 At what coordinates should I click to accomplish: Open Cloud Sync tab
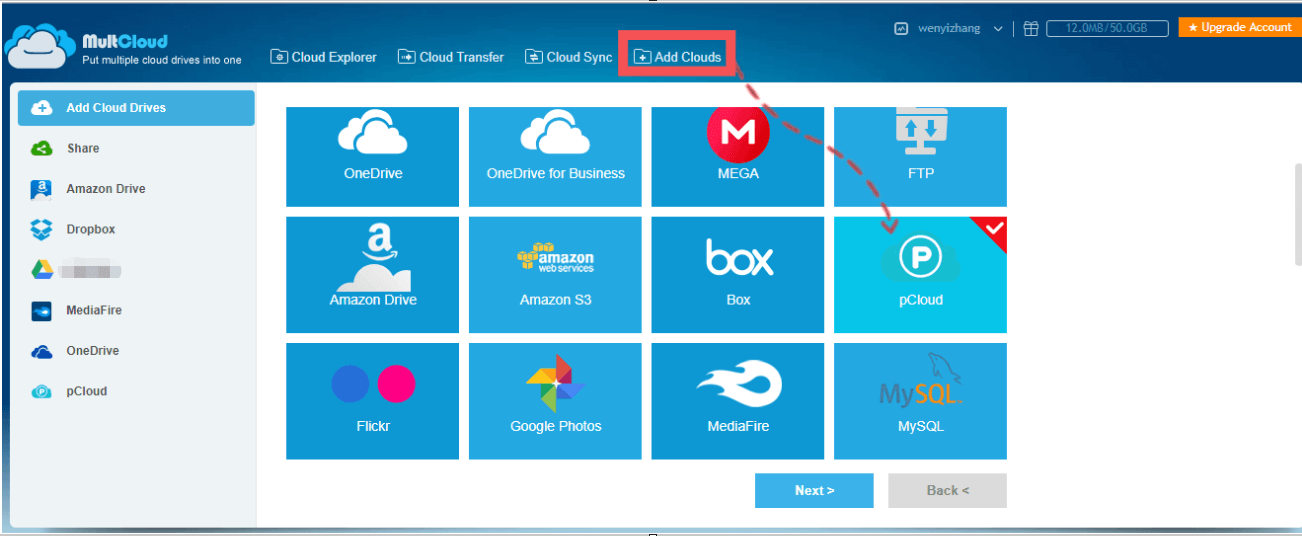pyautogui.click(x=569, y=57)
